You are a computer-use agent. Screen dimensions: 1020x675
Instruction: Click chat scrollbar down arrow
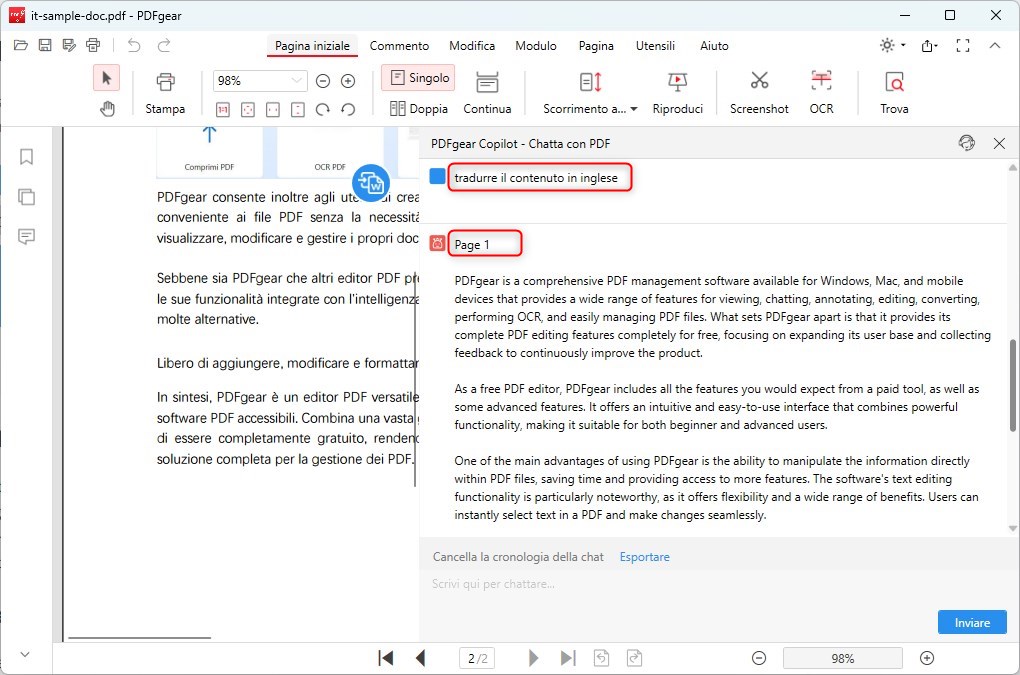(x=1012, y=529)
